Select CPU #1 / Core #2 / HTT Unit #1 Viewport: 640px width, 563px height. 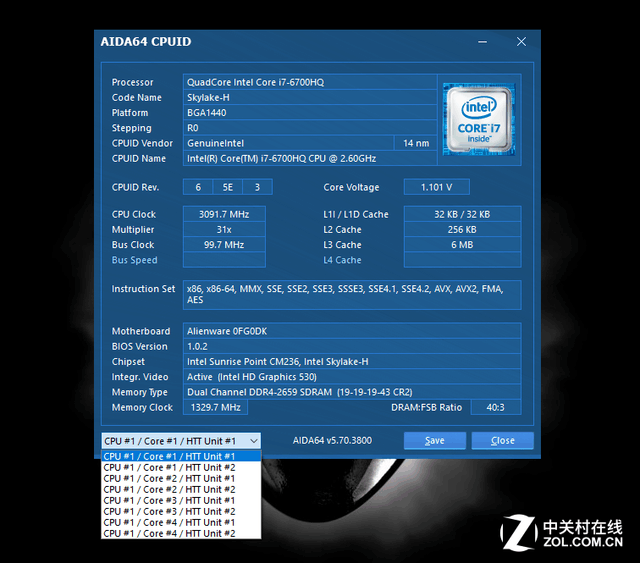pos(181,478)
